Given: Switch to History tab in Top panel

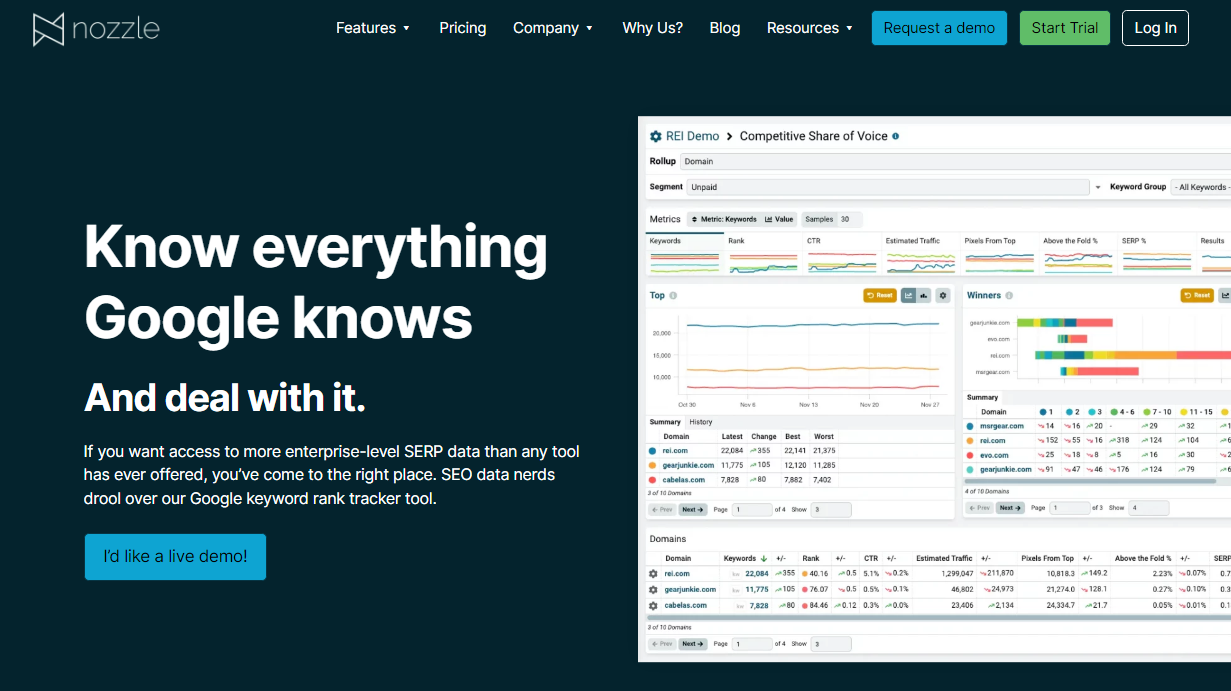Looking at the screenshot, I should [x=701, y=422].
